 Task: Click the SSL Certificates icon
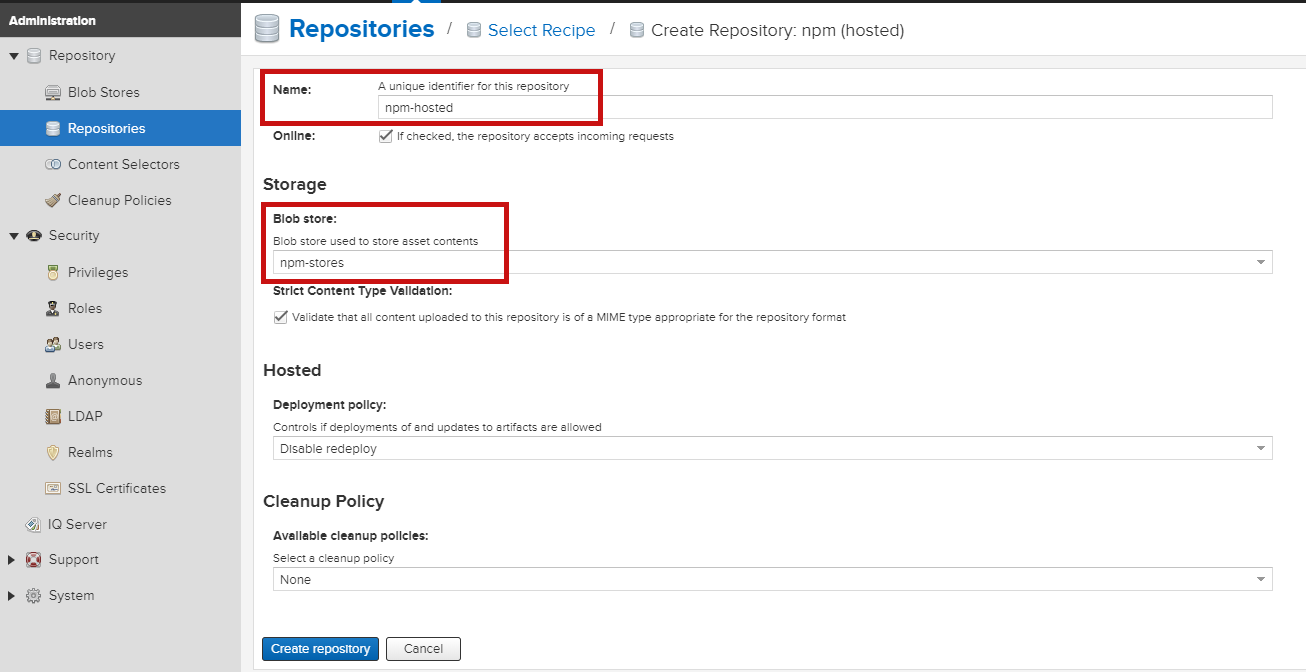(53, 489)
